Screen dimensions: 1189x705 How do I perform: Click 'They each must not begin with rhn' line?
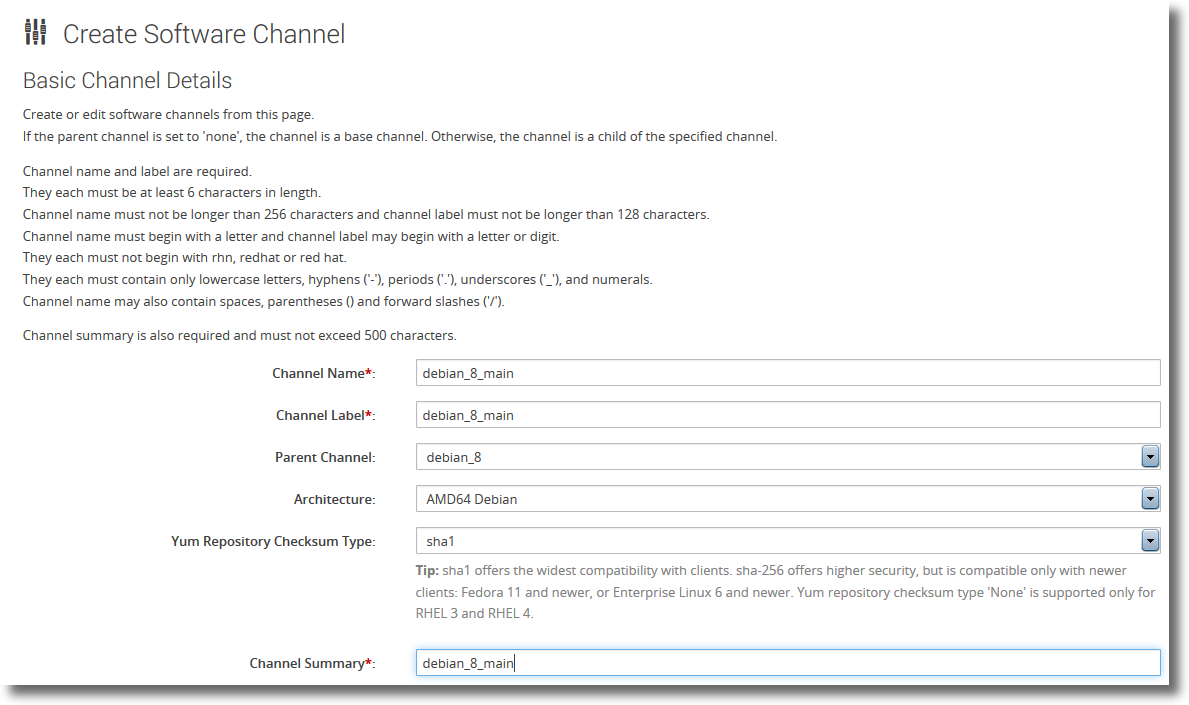coord(185,258)
